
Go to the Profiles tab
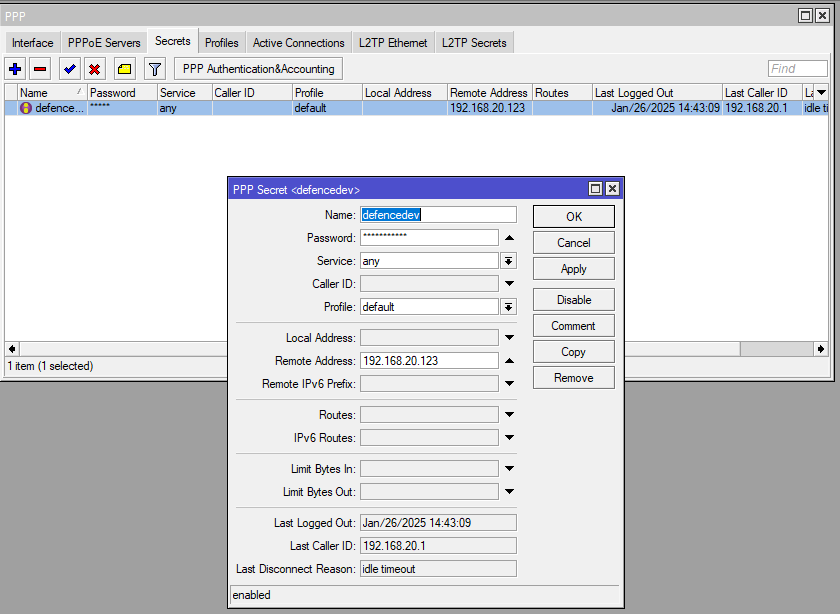point(222,43)
